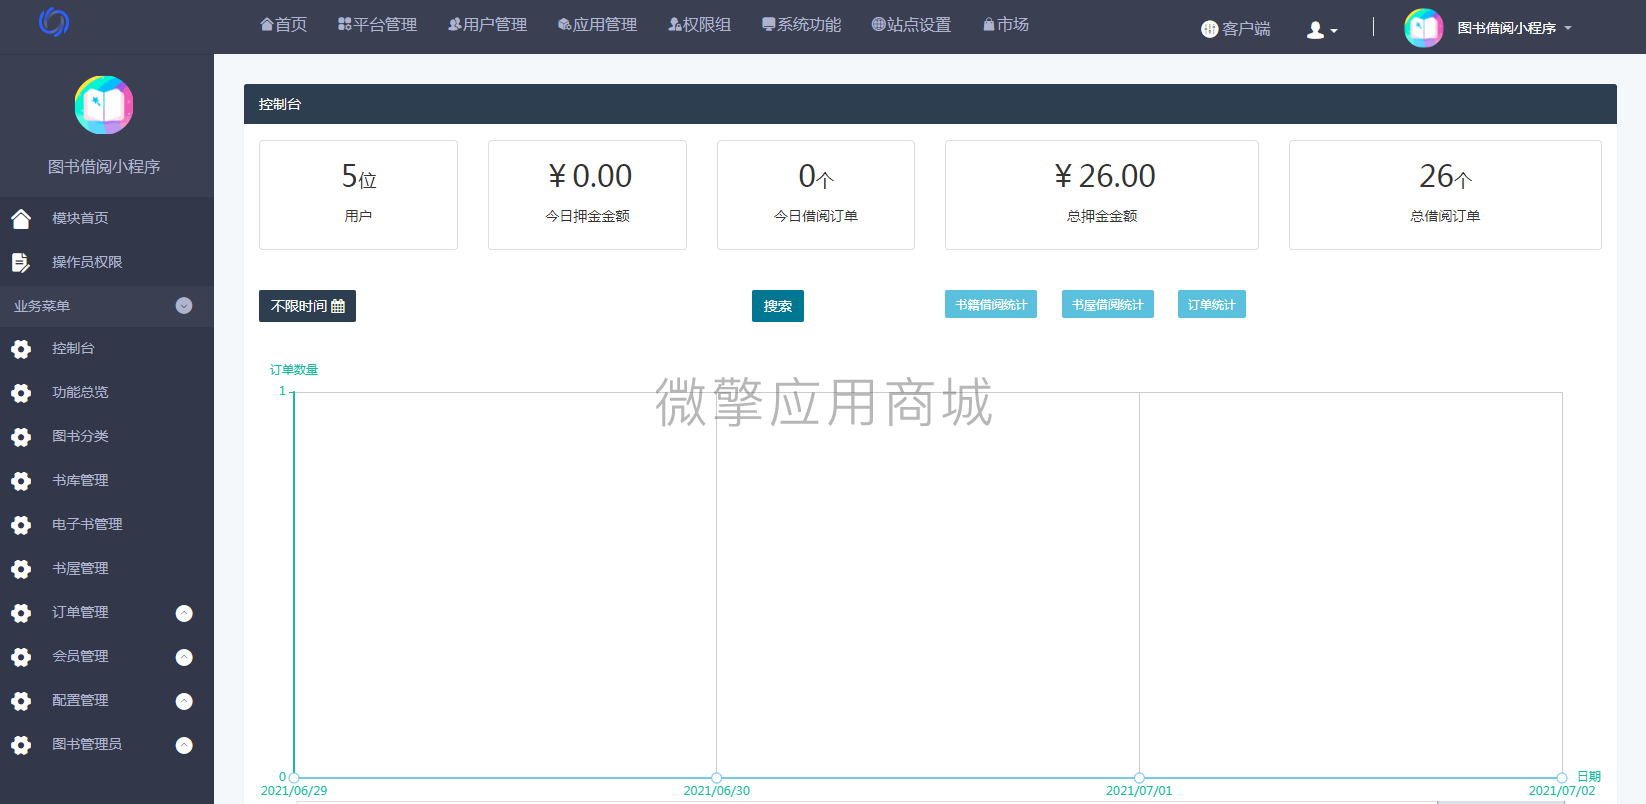Click the 搜索 search button

(x=778, y=306)
